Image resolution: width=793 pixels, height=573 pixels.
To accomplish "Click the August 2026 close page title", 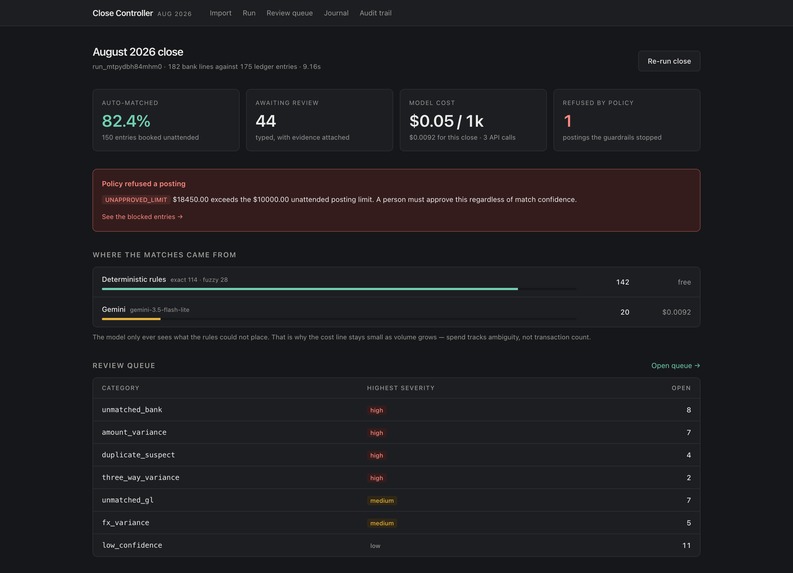I will pos(138,52).
